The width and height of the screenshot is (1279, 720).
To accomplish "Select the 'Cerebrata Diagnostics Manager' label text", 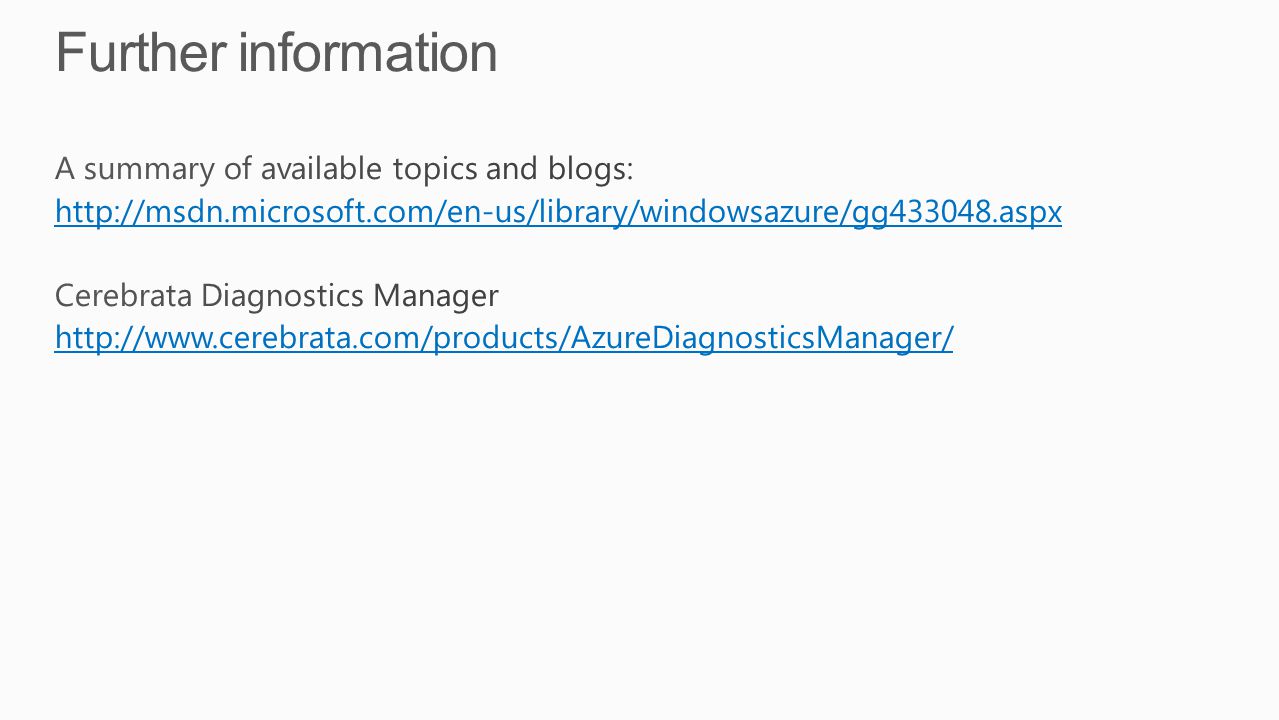I will pyautogui.click(x=276, y=295).
